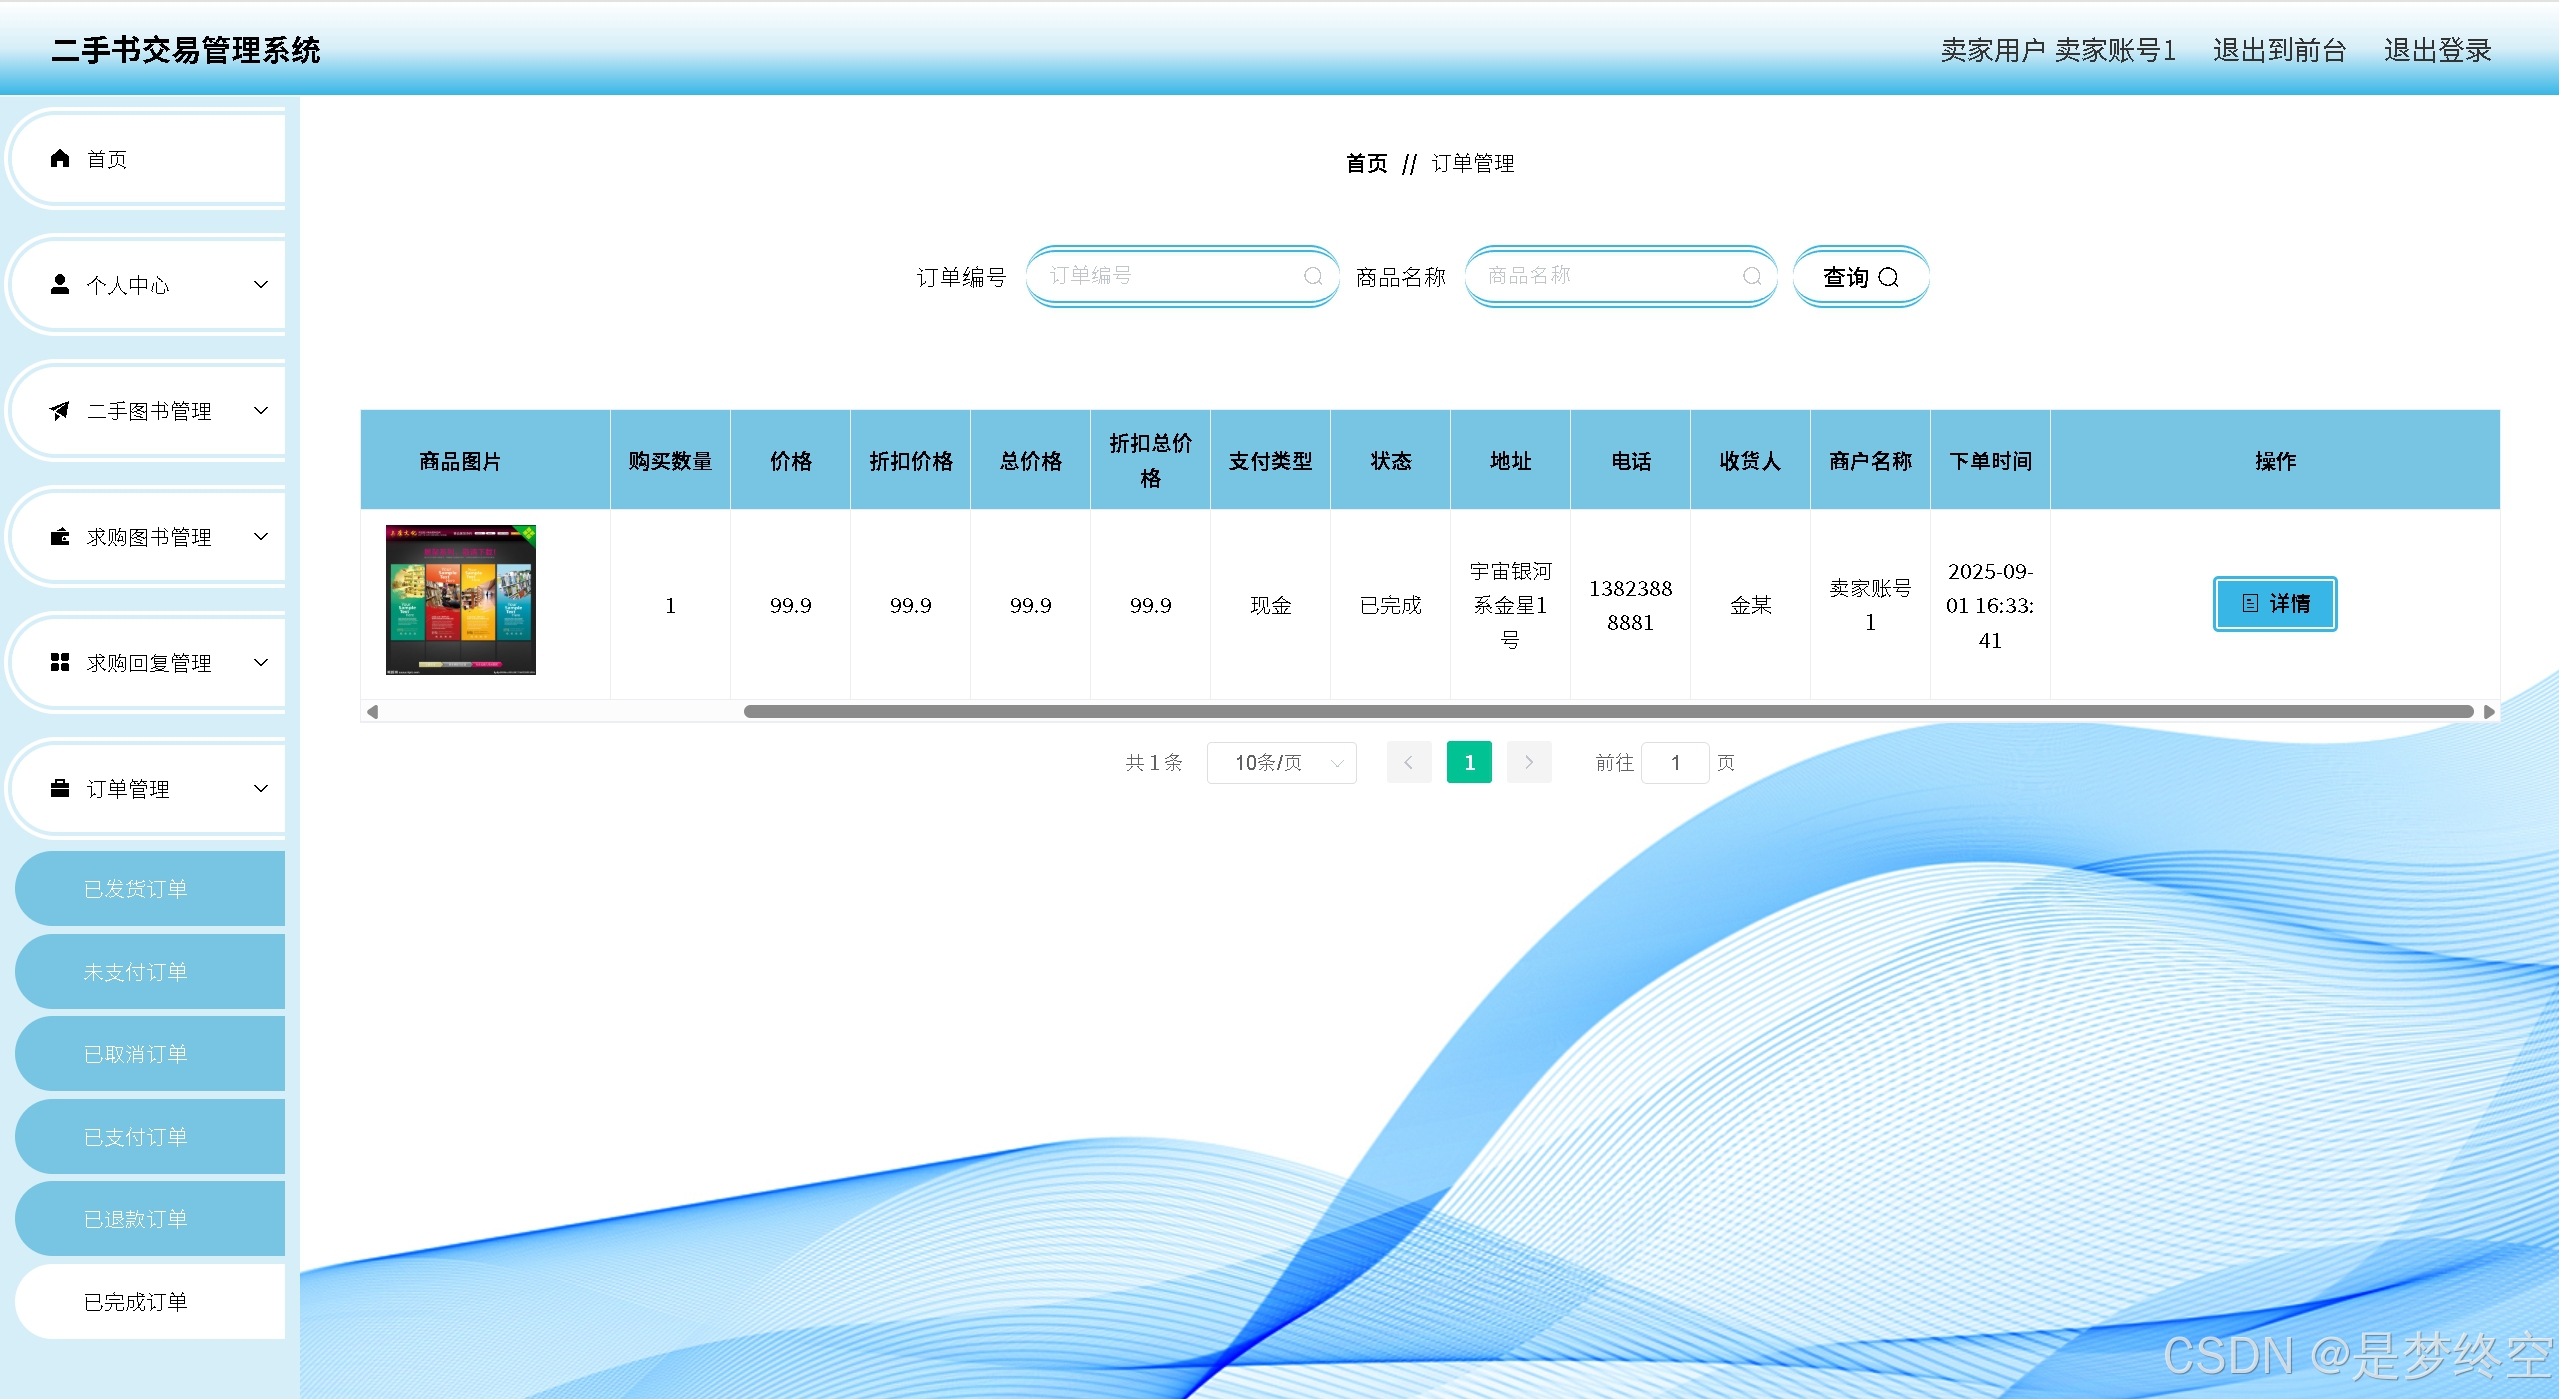Click the left arrow of the horizontal scrollbar
This screenshot has width=2559, height=1399.
(x=372, y=712)
